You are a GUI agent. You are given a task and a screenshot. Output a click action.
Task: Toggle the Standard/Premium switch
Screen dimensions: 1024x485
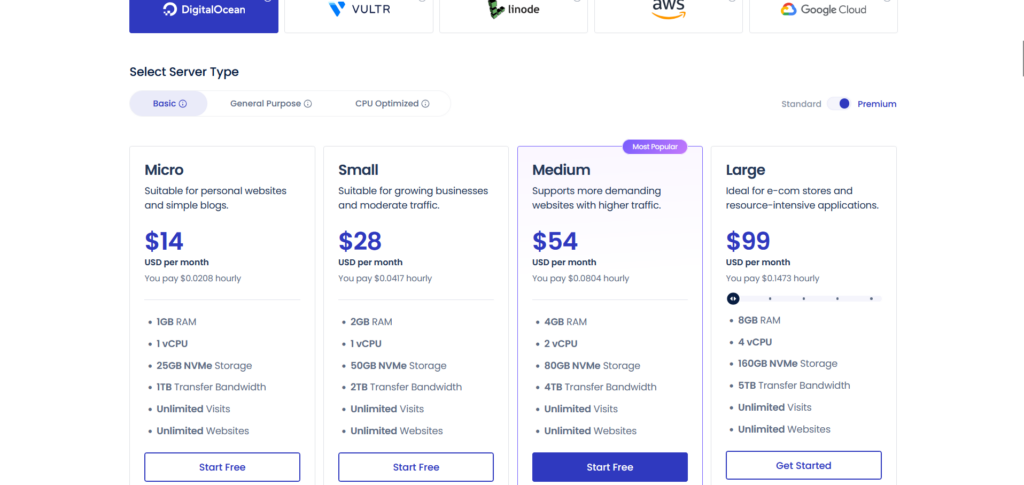840,104
